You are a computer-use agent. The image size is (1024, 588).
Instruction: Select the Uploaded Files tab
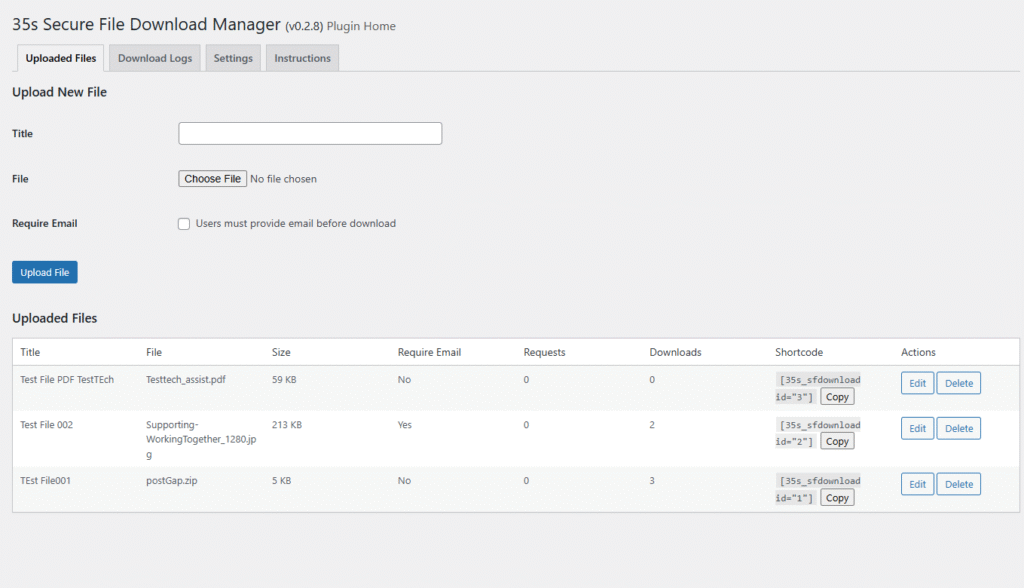(61, 58)
